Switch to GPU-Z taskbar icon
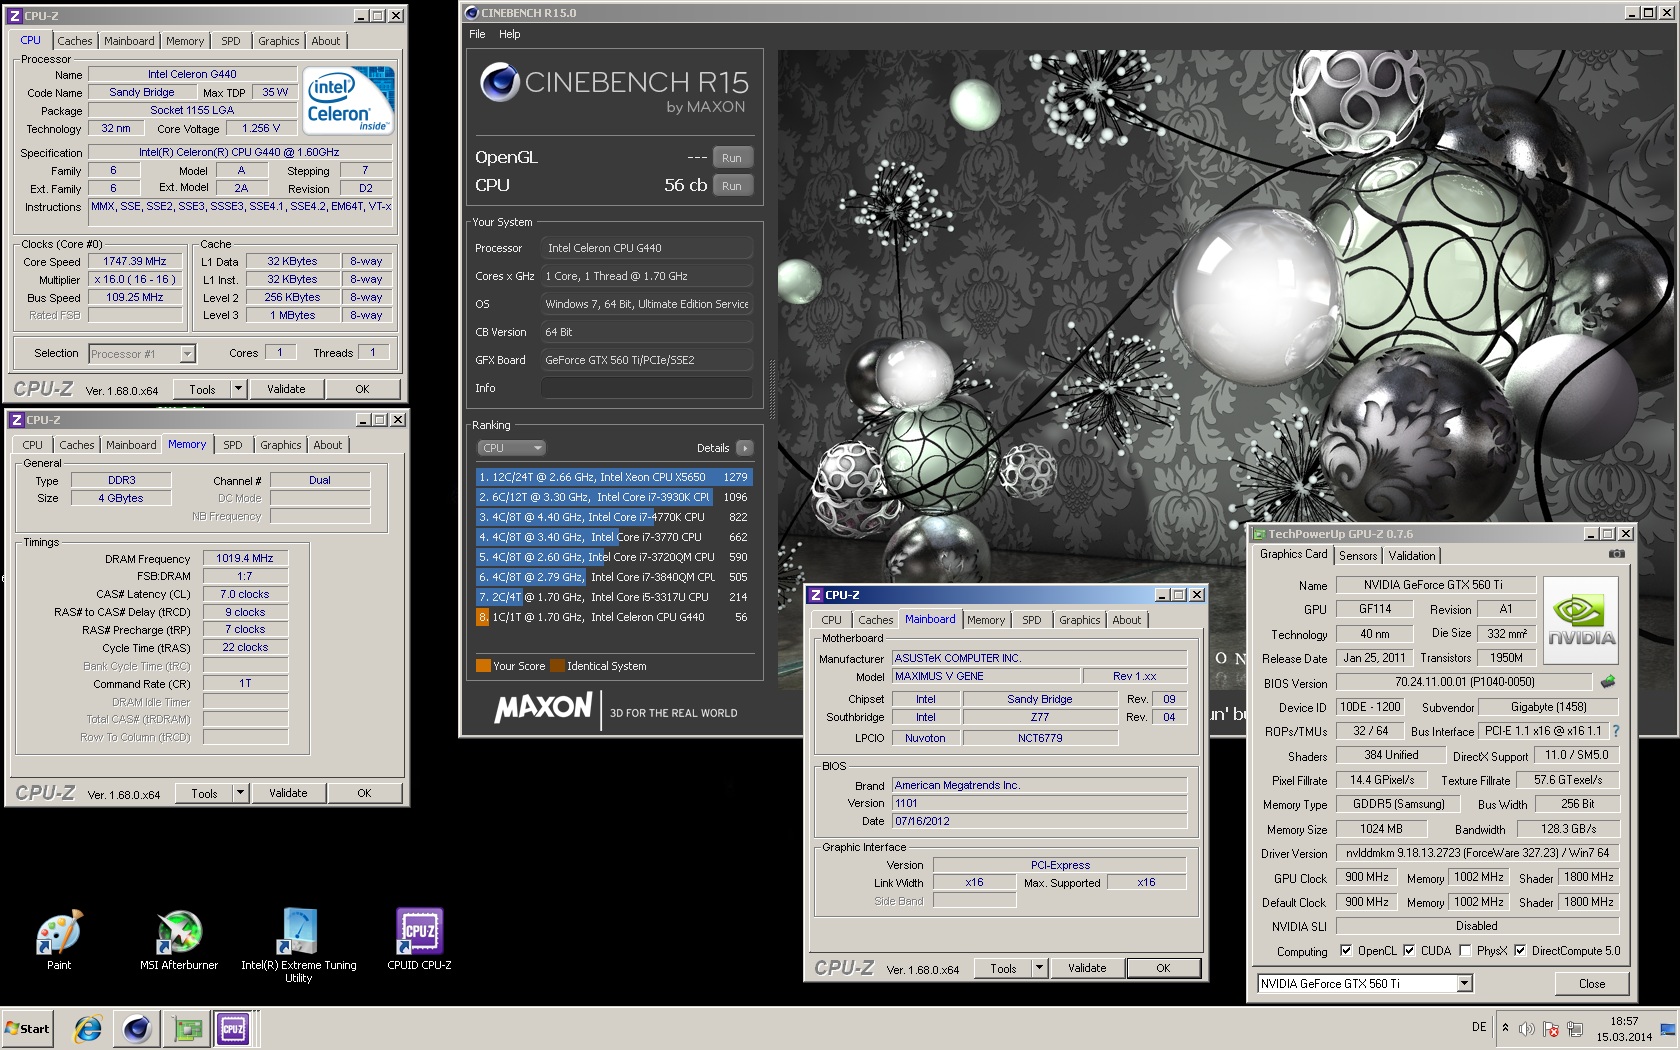Image resolution: width=1680 pixels, height=1050 pixels. tap(187, 1028)
